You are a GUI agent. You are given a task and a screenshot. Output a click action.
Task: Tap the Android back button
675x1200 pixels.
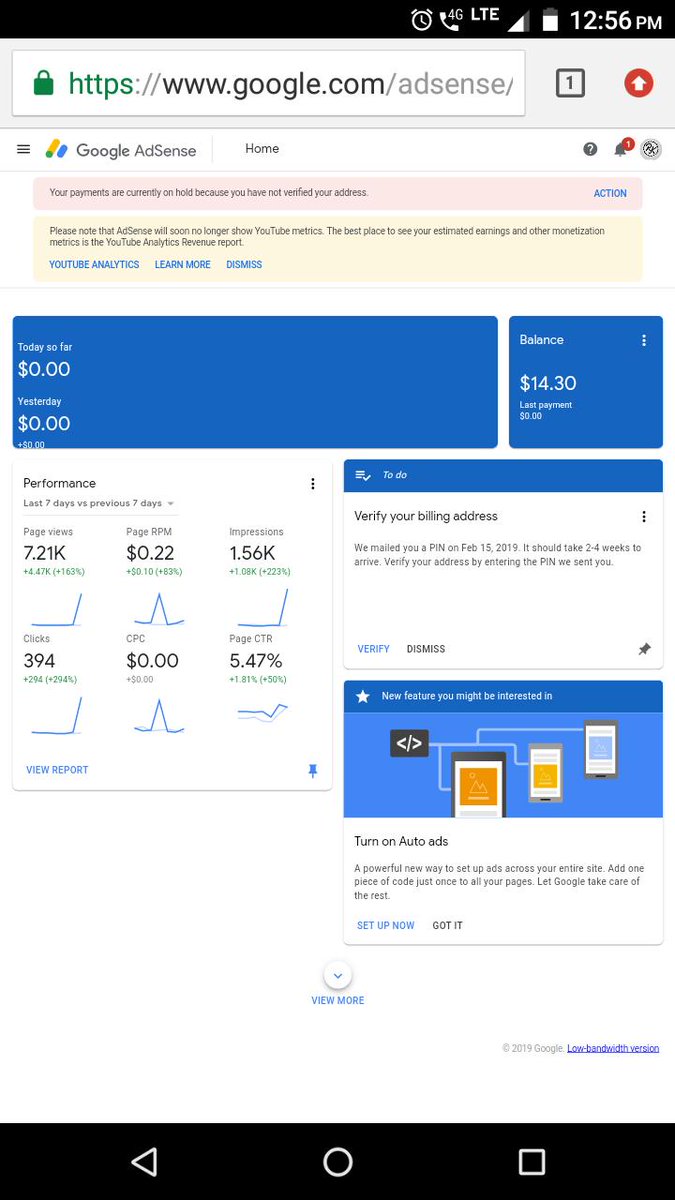point(144,1161)
